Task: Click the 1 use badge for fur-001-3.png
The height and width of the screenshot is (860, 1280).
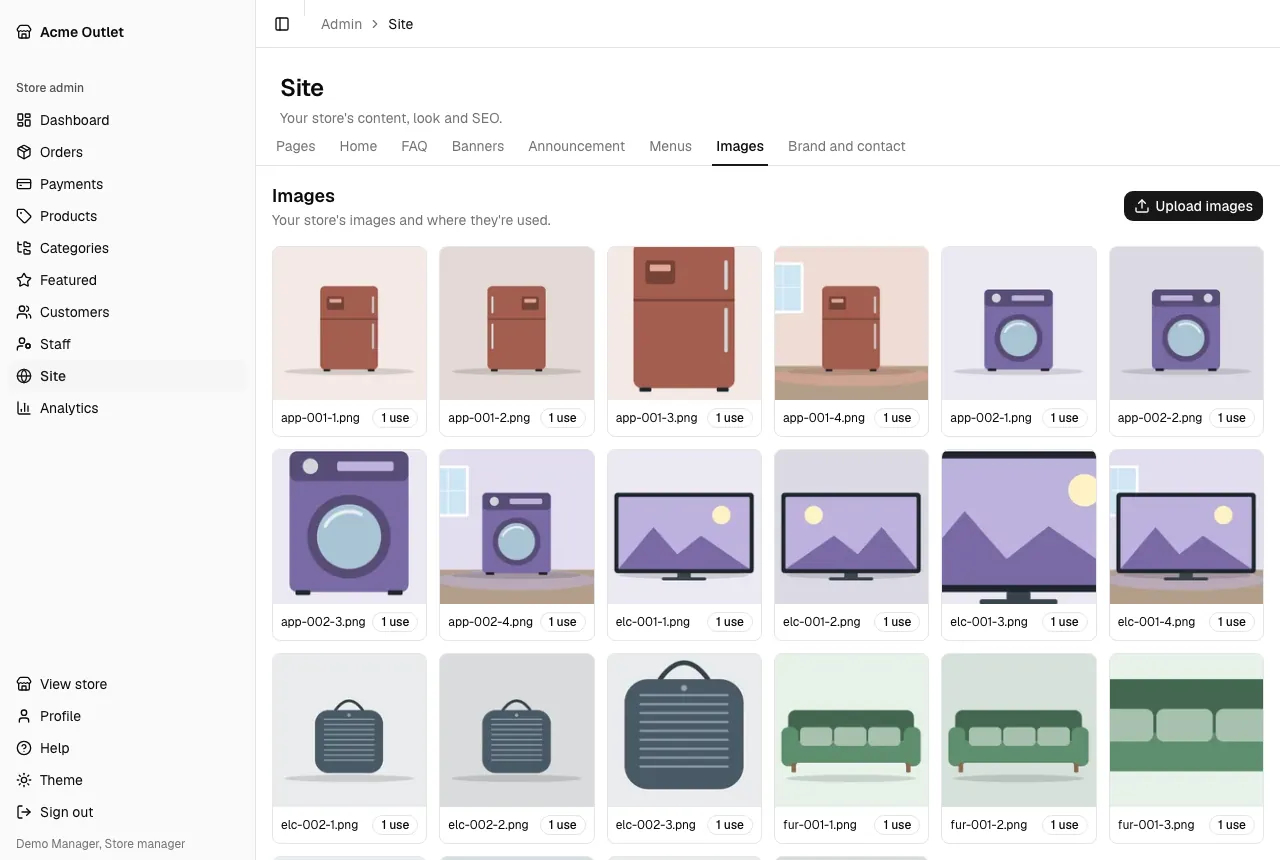Action: tap(1232, 825)
